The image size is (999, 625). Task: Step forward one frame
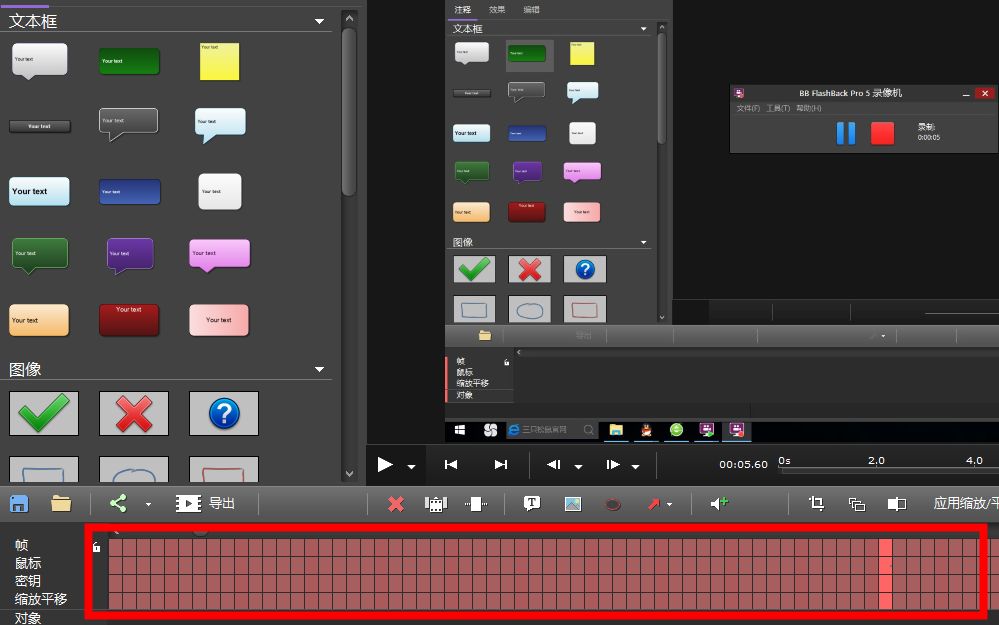613,464
